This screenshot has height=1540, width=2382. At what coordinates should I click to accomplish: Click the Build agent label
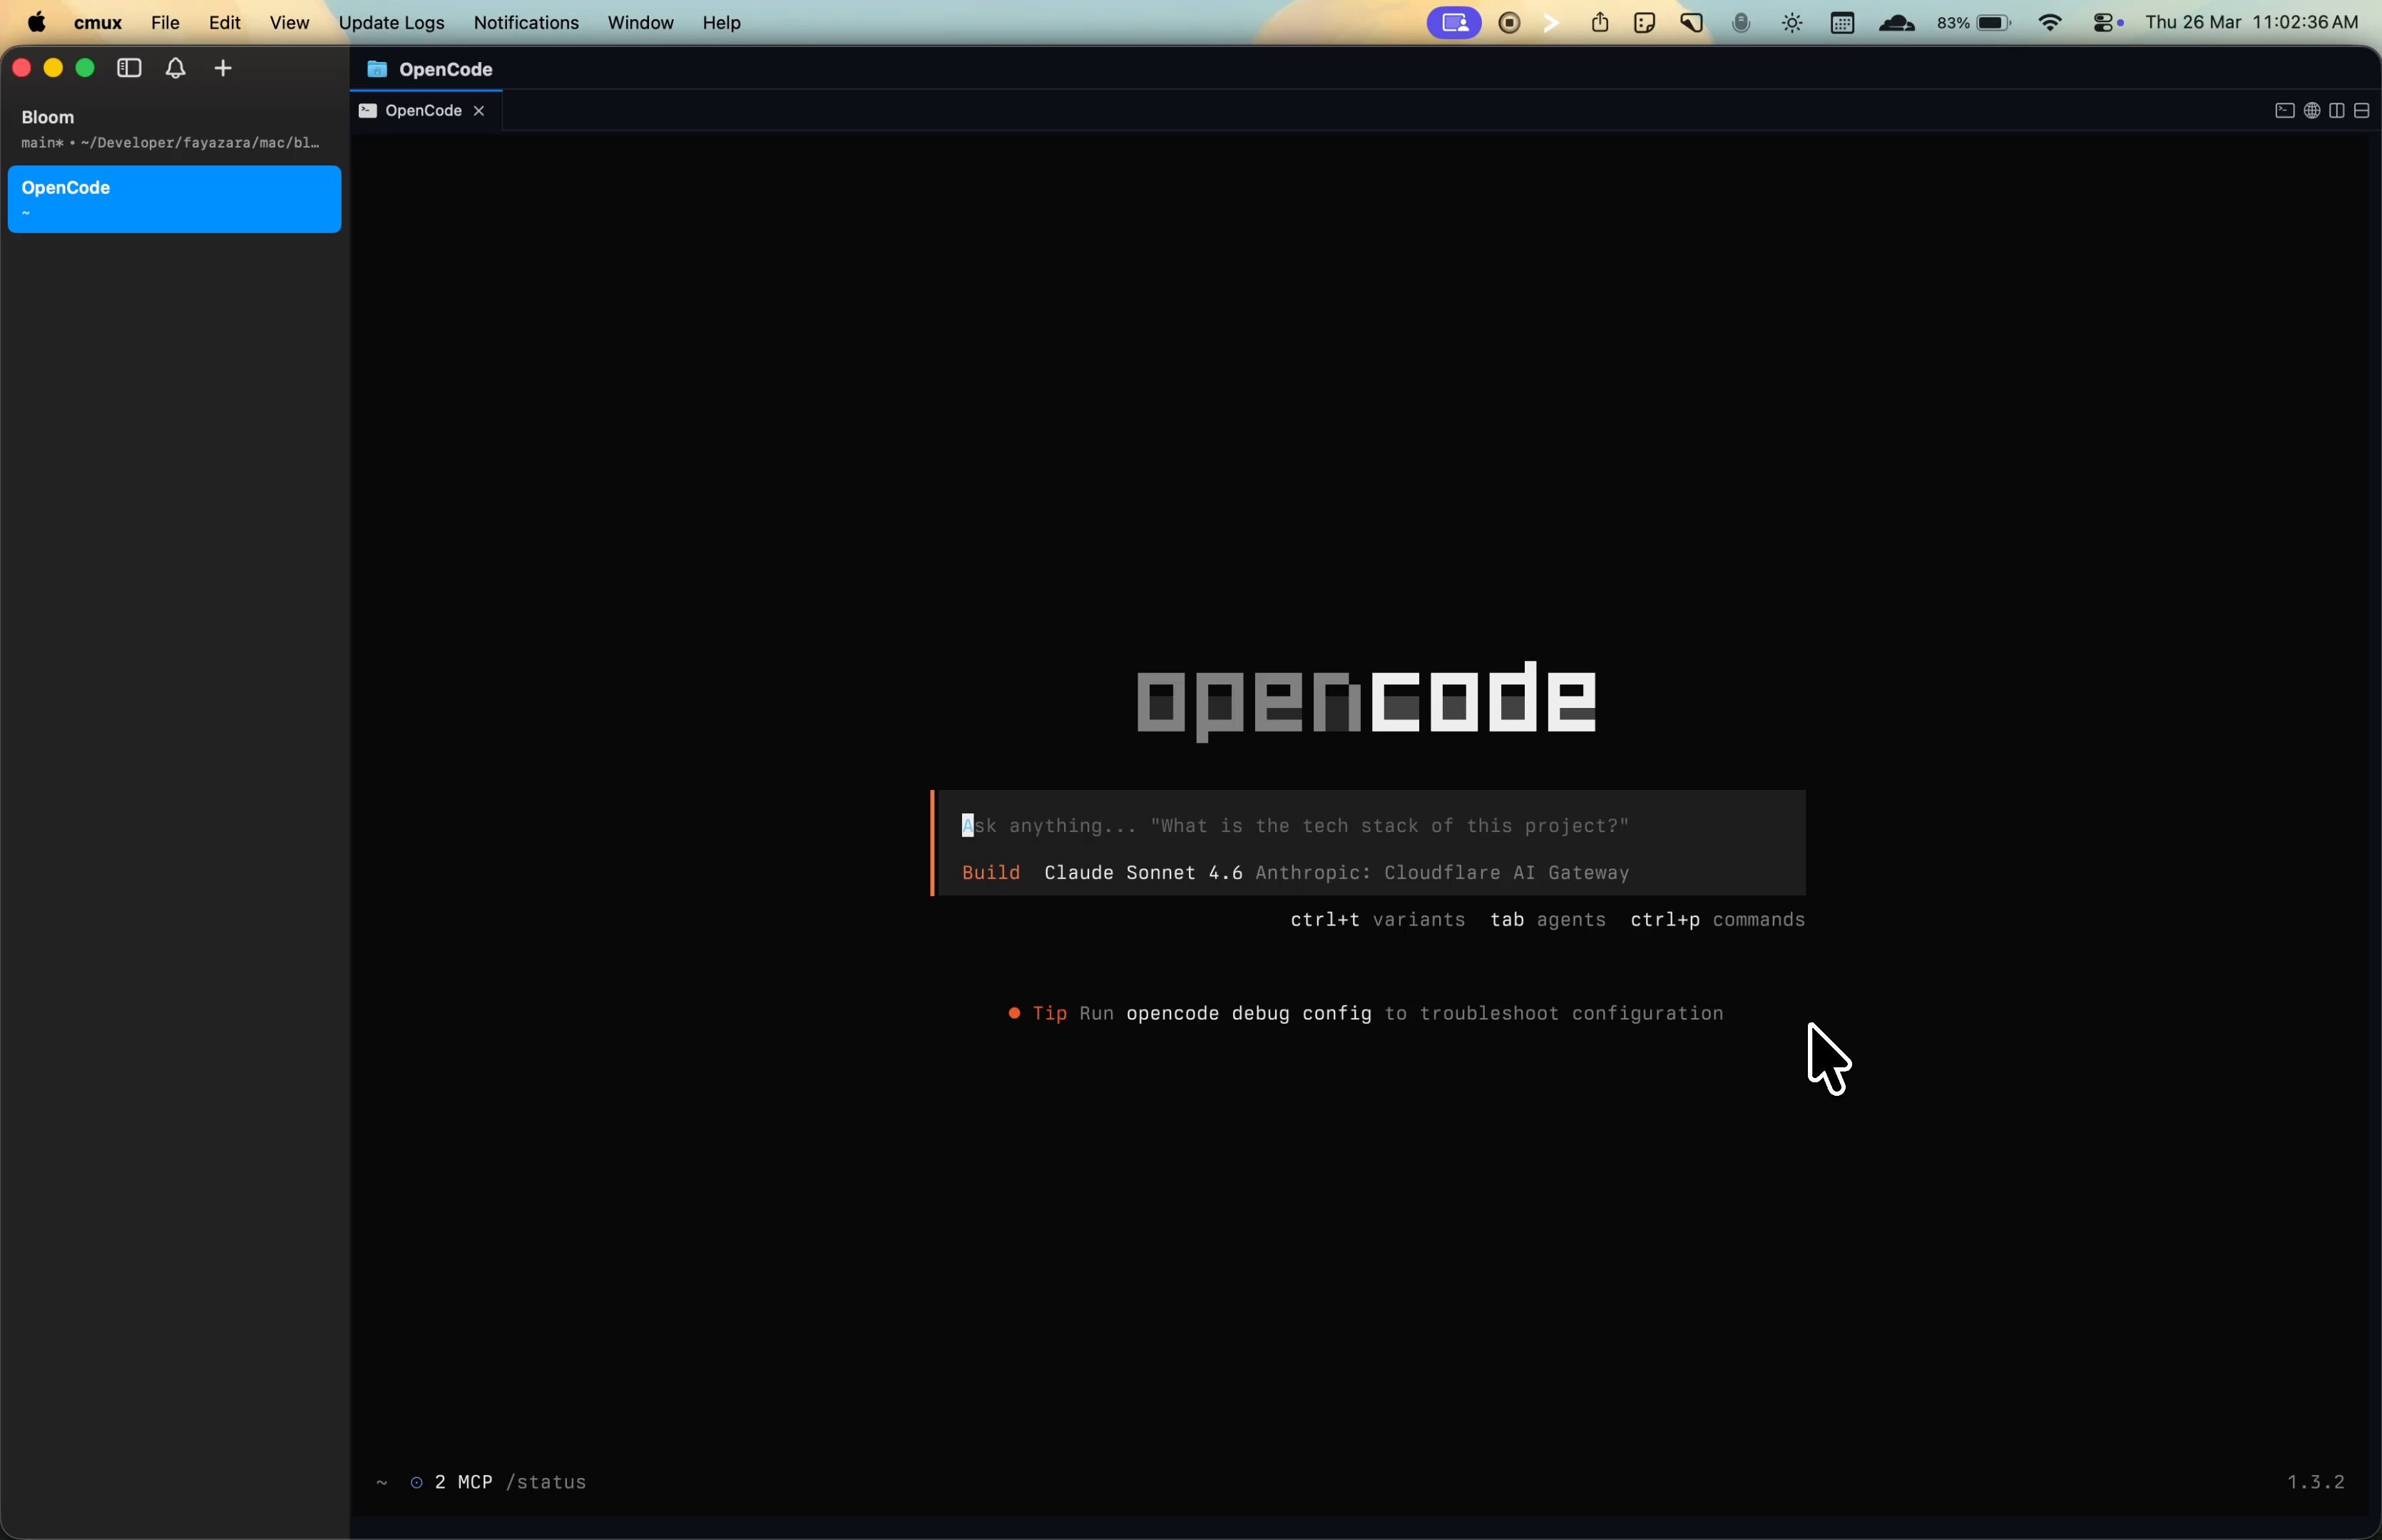pyautogui.click(x=990, y=873)
